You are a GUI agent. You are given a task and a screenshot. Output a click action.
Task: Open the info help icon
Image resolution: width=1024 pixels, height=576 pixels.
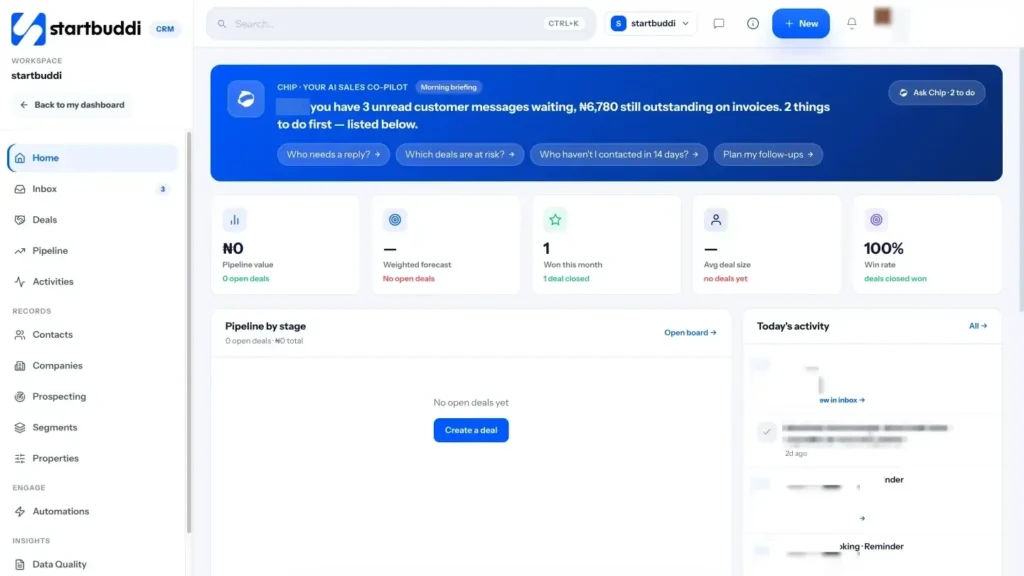pos(752,24)
